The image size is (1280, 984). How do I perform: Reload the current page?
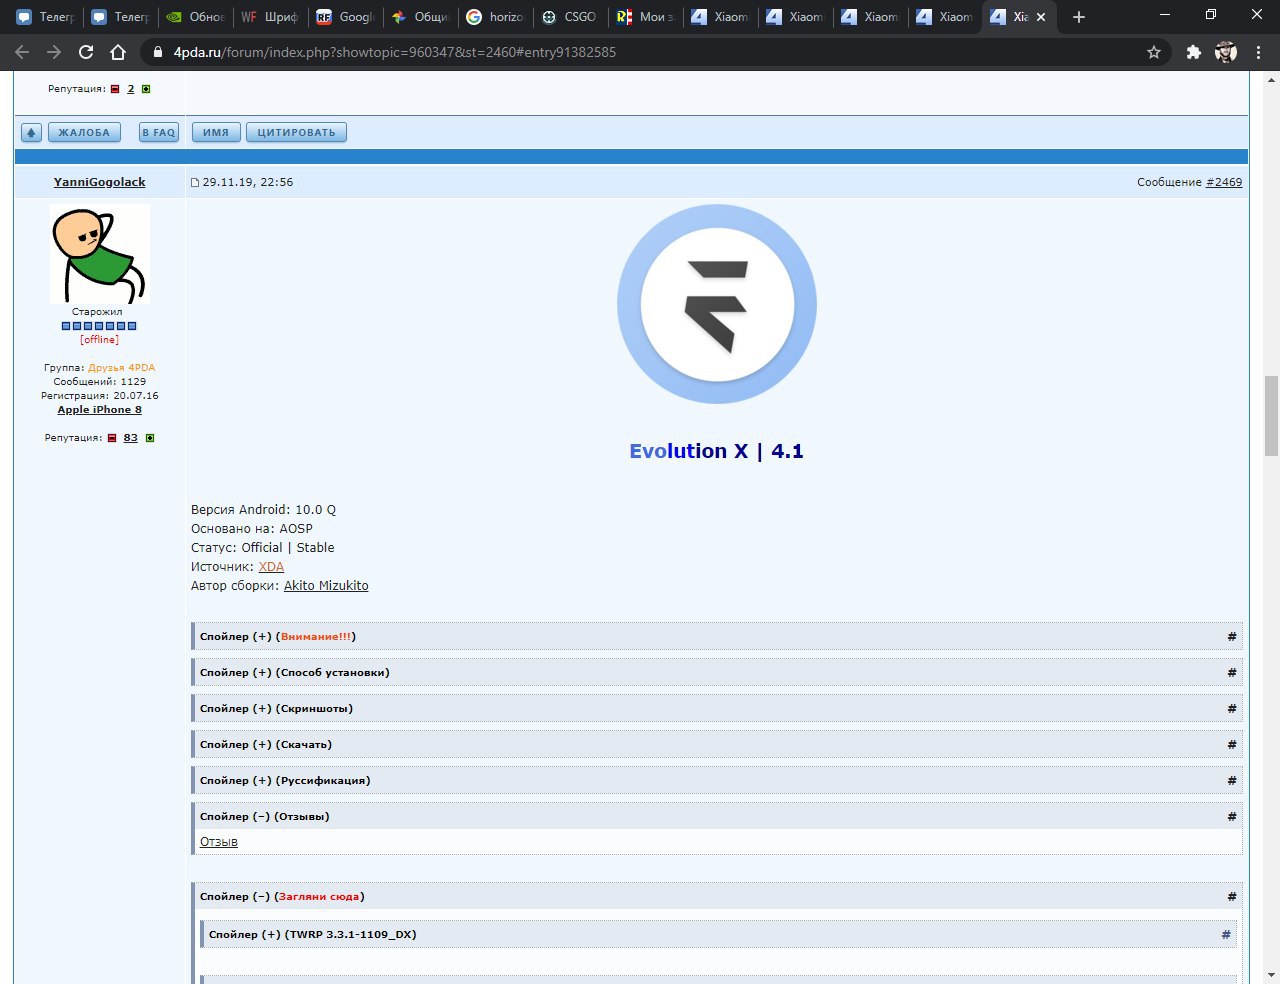(86, 52)
